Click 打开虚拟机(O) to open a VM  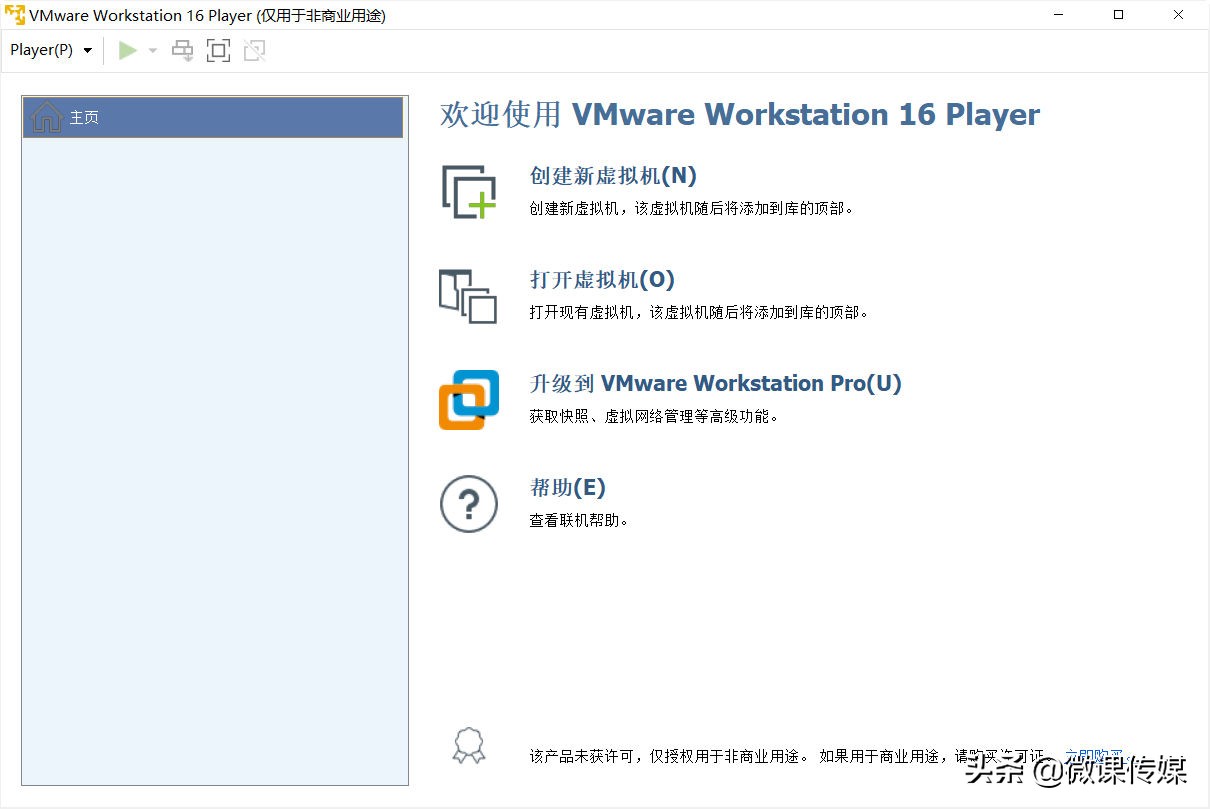[x=601, y=280]
